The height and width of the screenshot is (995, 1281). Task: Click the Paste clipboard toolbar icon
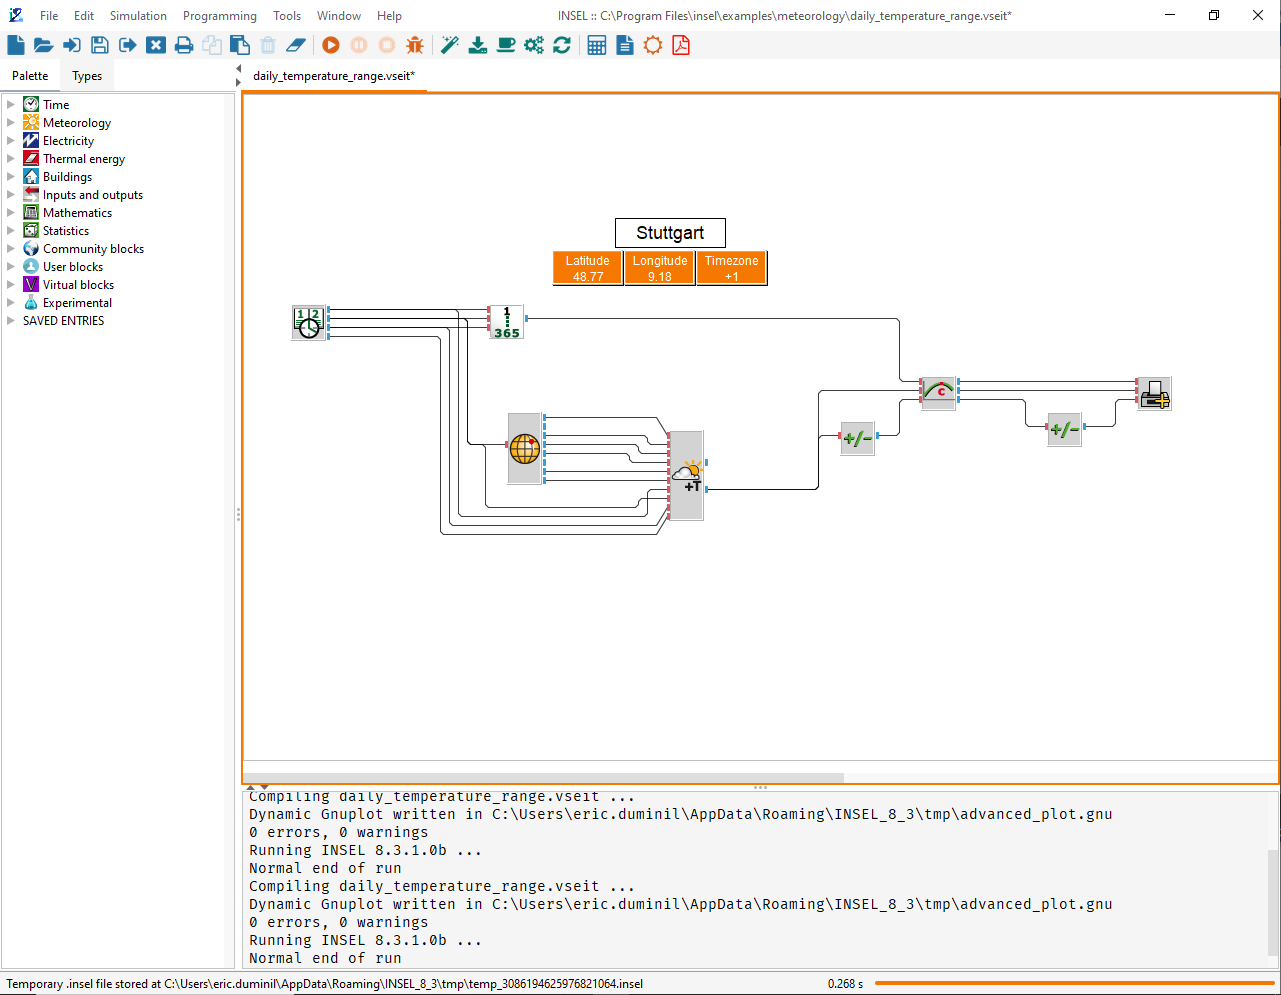tap(240, 45)
